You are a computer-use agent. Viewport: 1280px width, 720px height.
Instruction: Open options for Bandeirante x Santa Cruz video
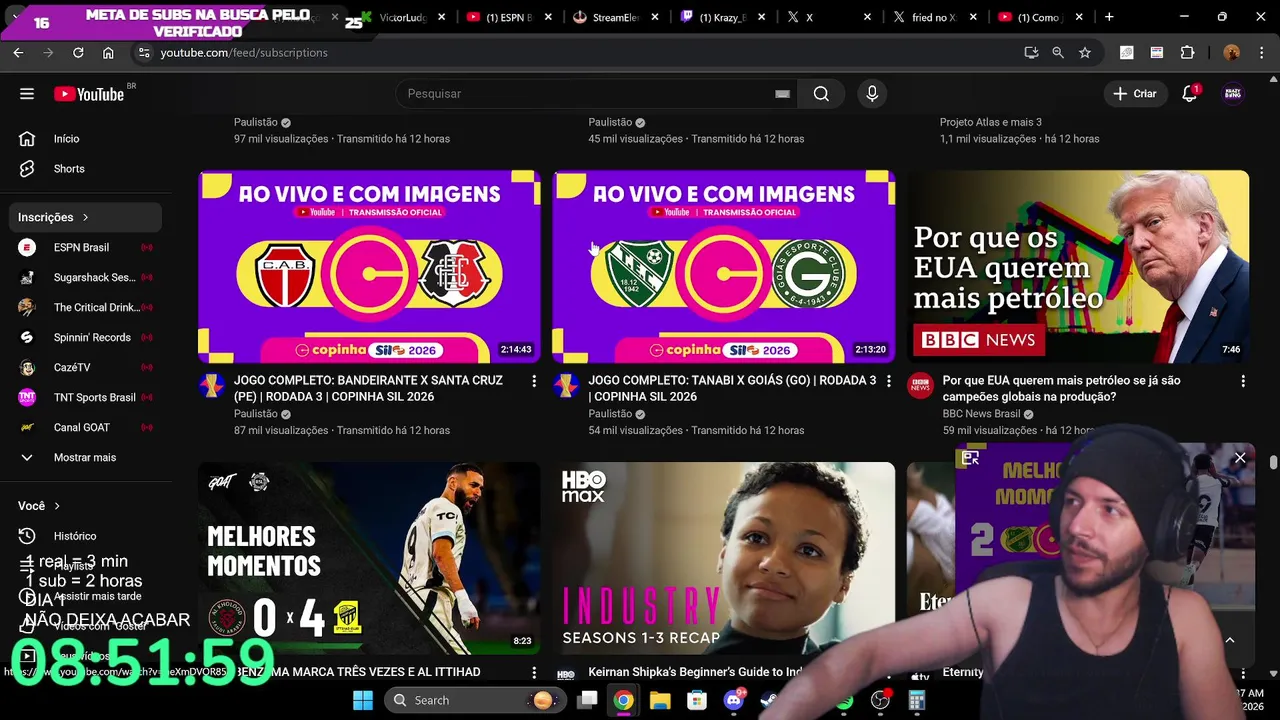point(534,381)
